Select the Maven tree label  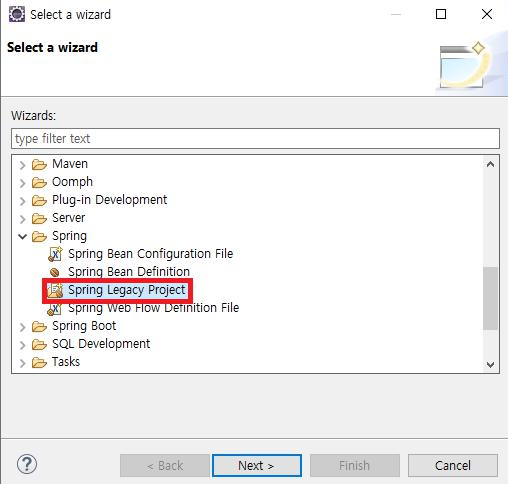point(70,164)
